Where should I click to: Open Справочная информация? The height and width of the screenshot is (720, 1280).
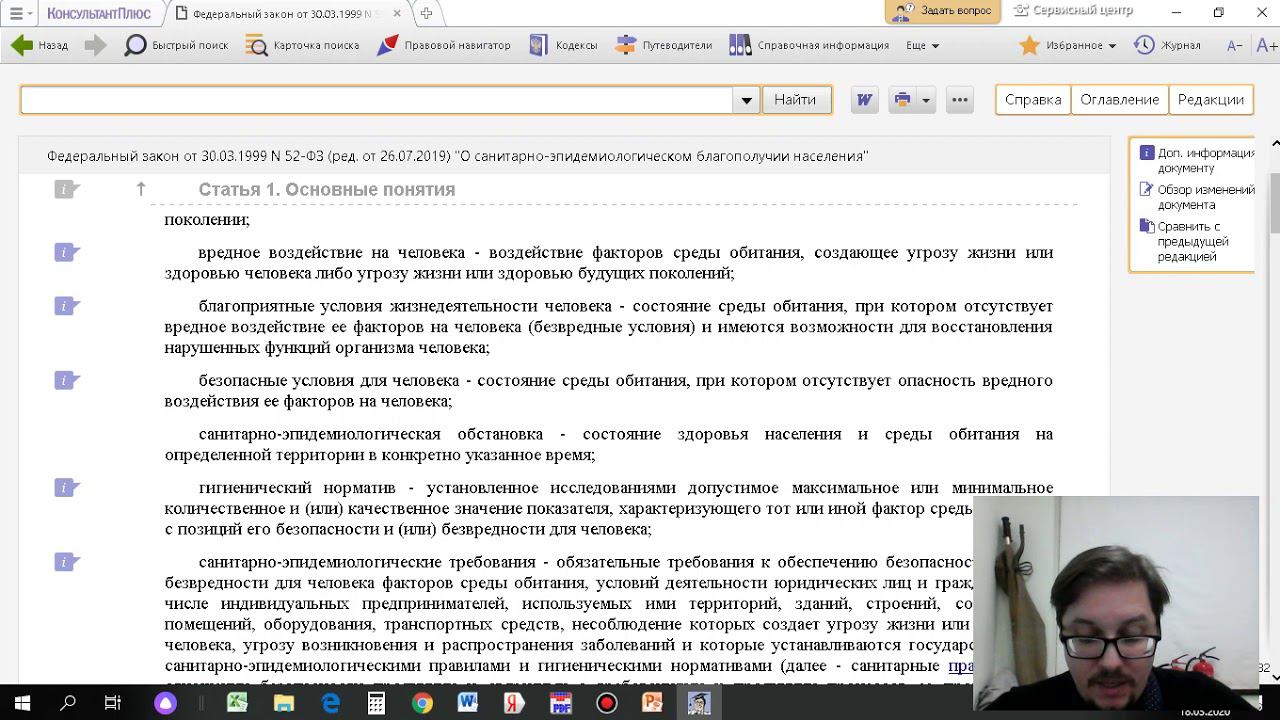tap(809, 45)
